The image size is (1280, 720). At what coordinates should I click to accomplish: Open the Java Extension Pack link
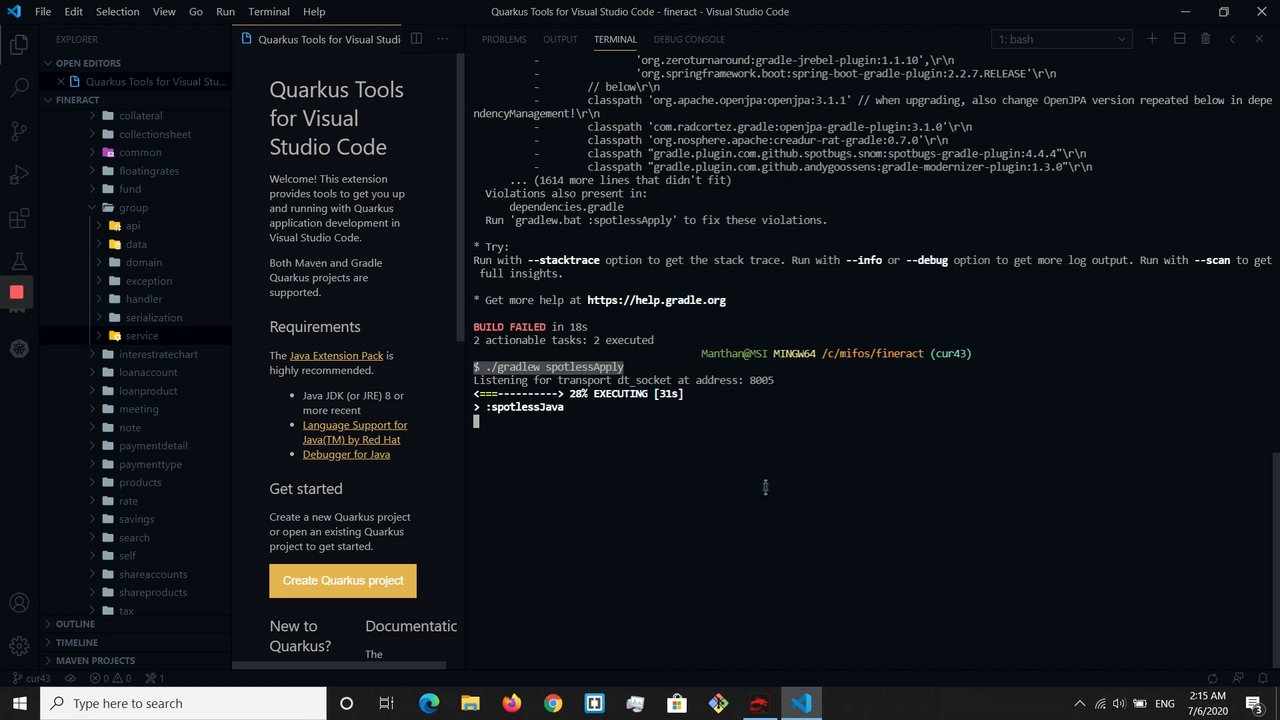(336, 355)
